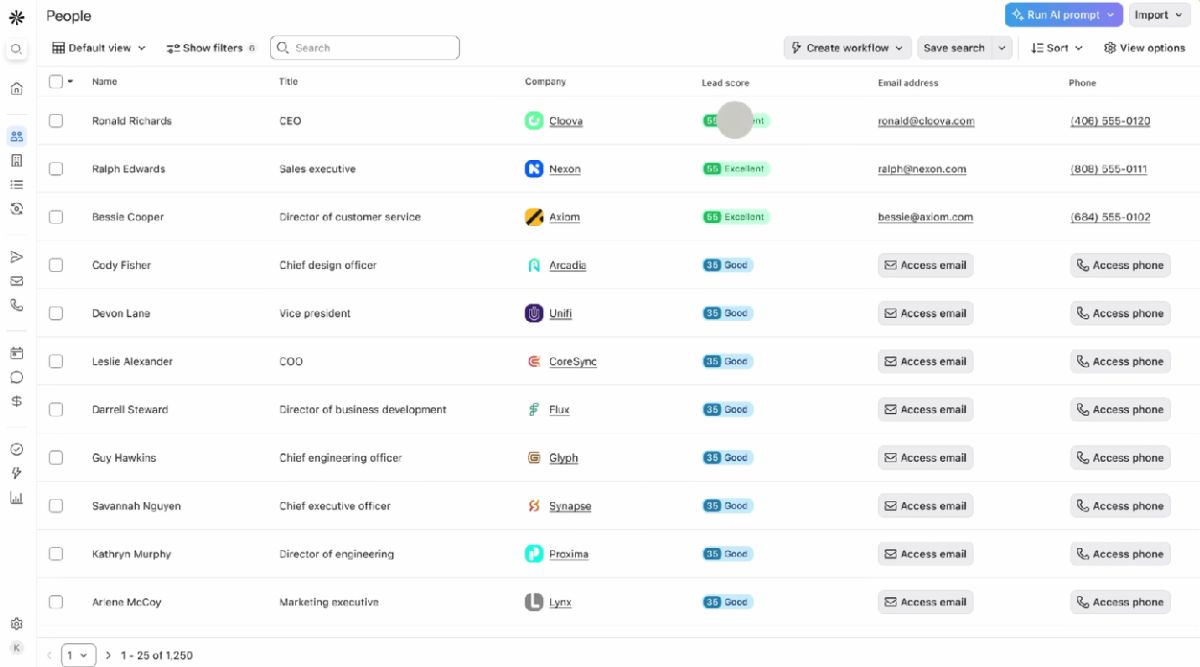This screenshot has width=1200, height=667.
Task: Open the Nexon company link
Action: (564, 169)
